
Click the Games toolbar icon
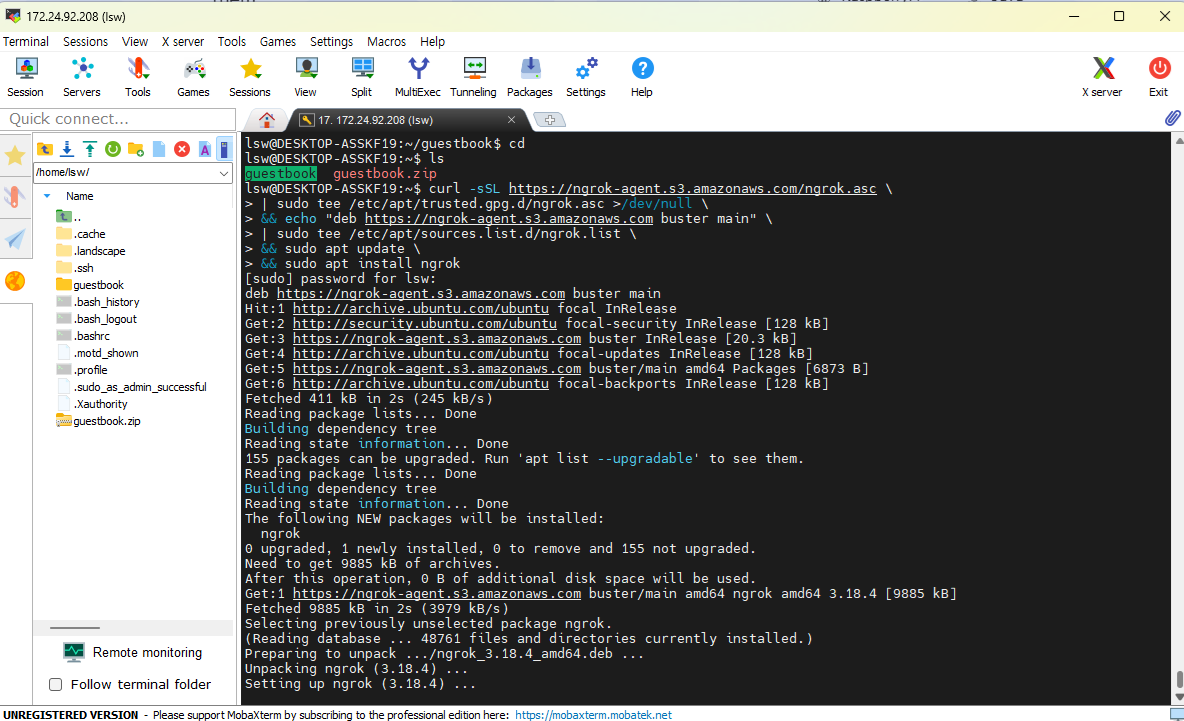point(193,78)
